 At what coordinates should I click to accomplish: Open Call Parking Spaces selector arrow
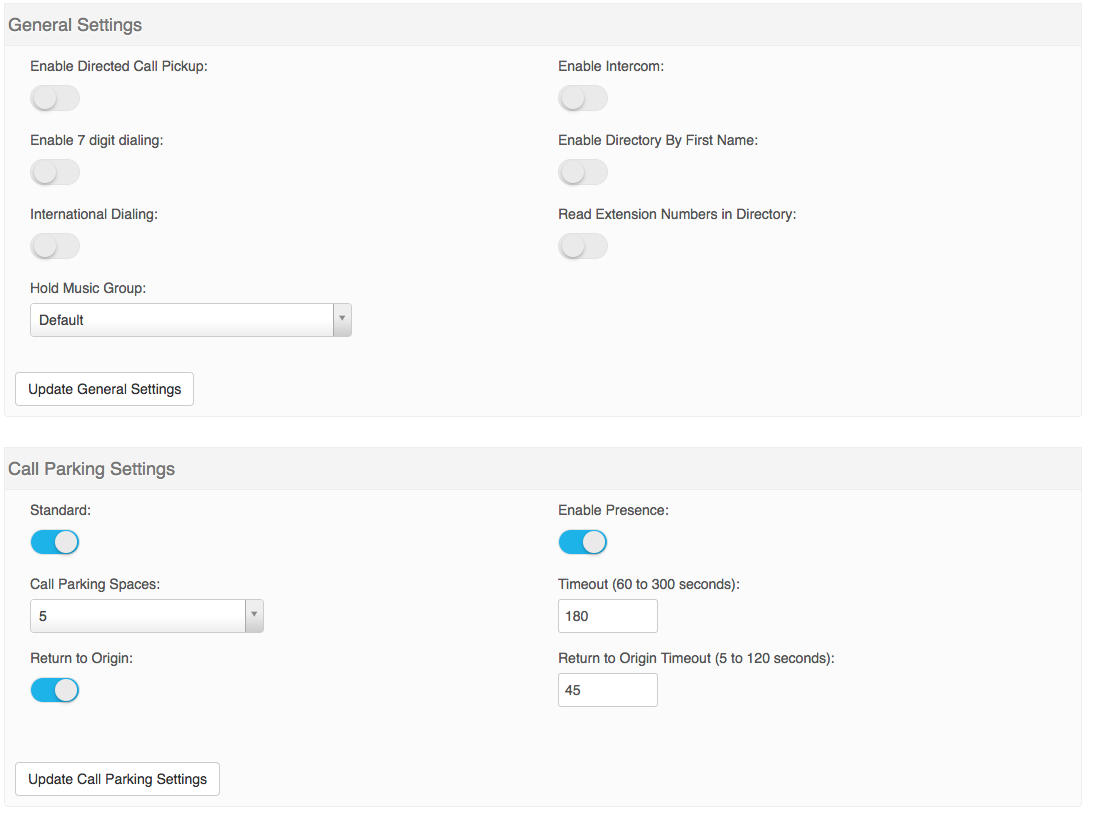pyautogui.click(x=253, y=615)
